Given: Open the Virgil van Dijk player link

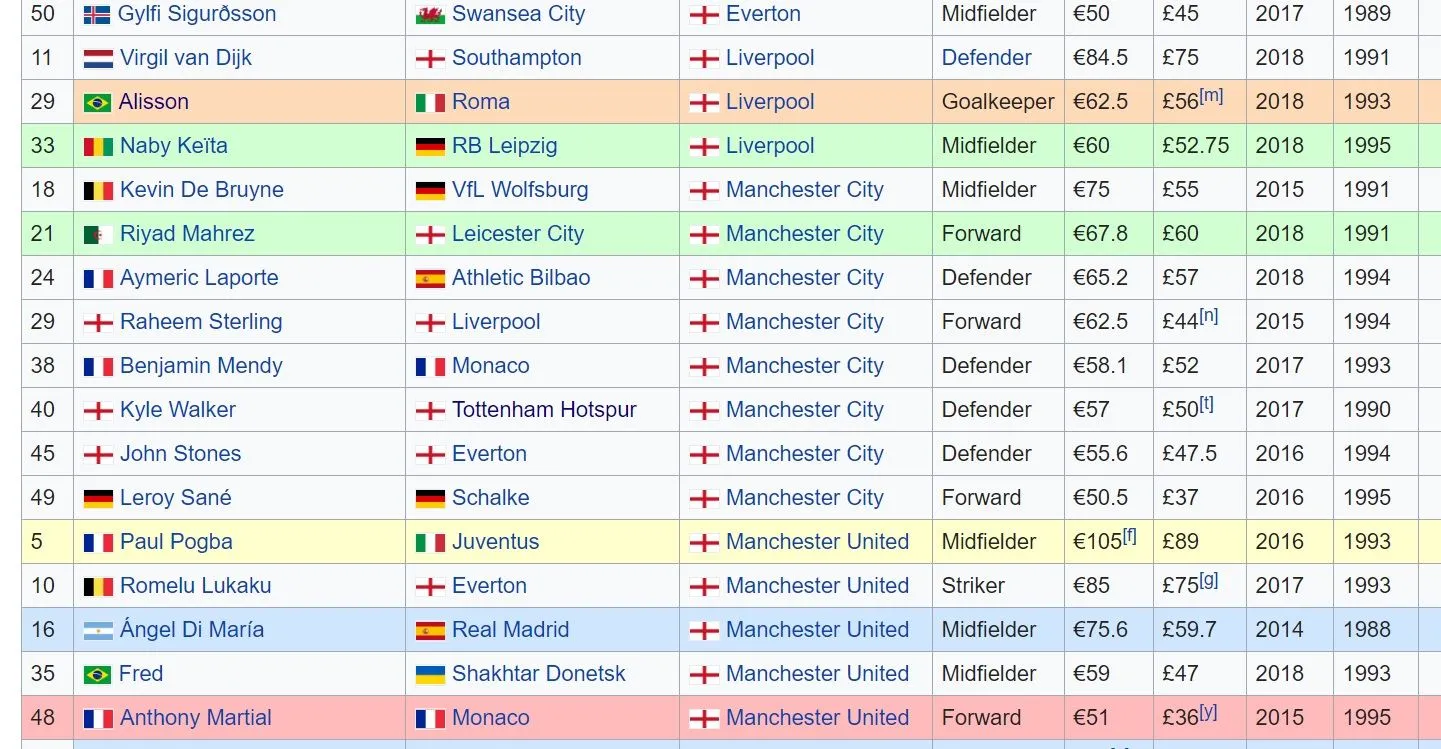Looking at the screenshot, I should tap(185, 58).
